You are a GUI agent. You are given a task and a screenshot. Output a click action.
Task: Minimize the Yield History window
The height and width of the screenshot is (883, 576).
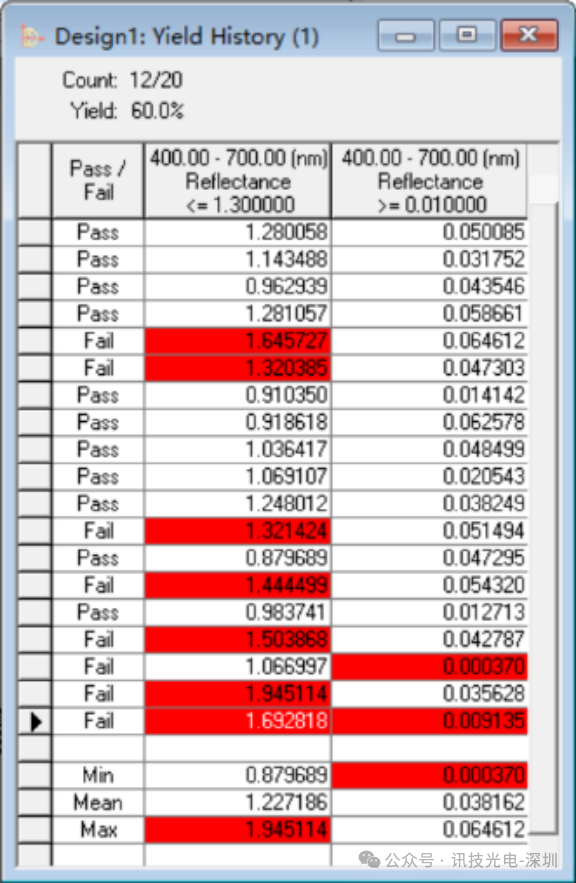(405, 36)
